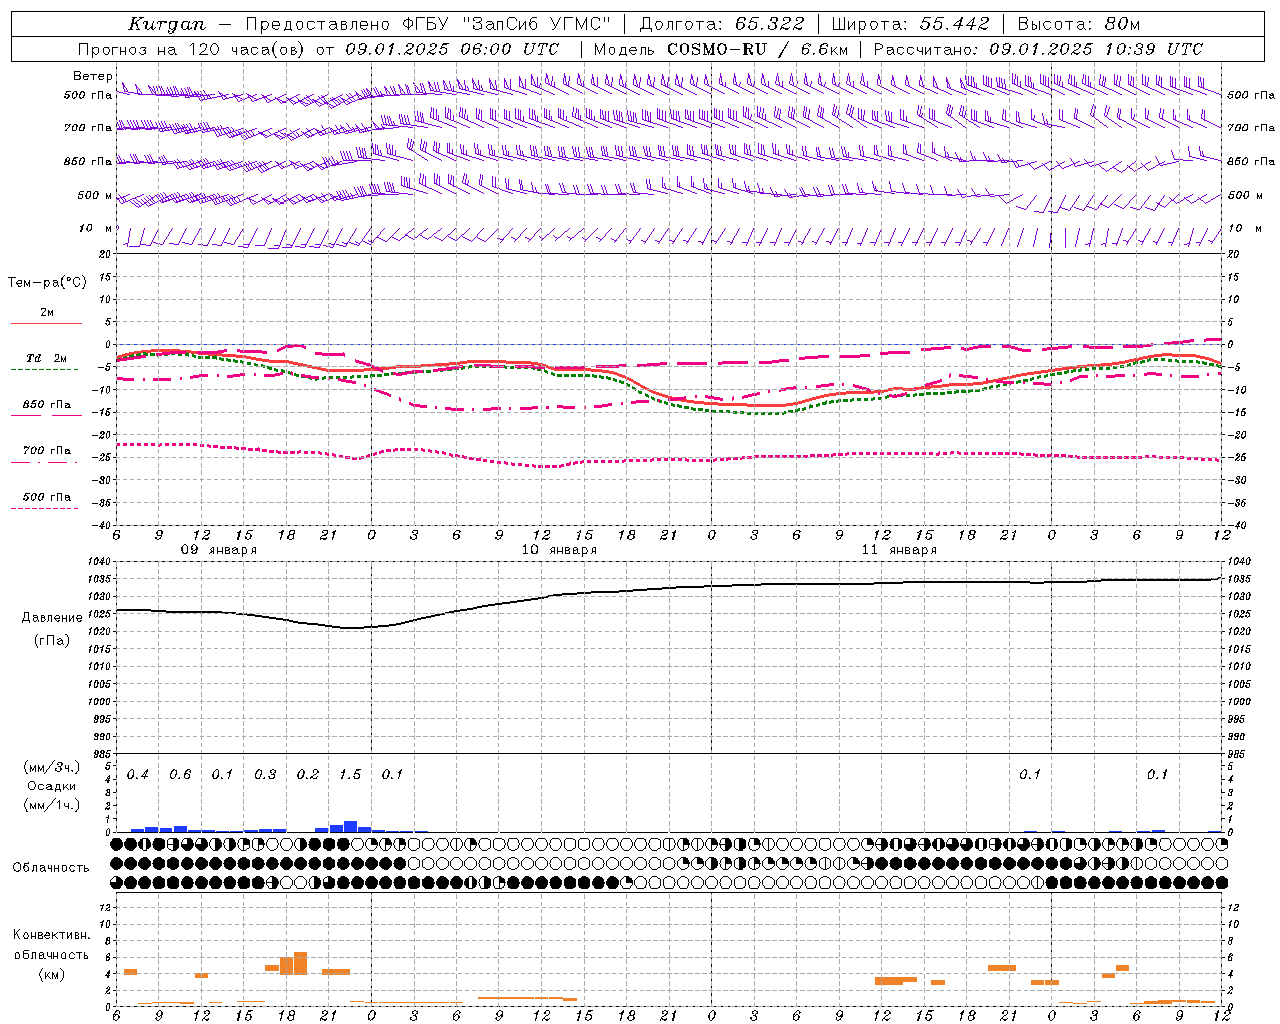Click the 0.3 precipitation total
The image size is (1280, 1024).
(x=265, y=775)
